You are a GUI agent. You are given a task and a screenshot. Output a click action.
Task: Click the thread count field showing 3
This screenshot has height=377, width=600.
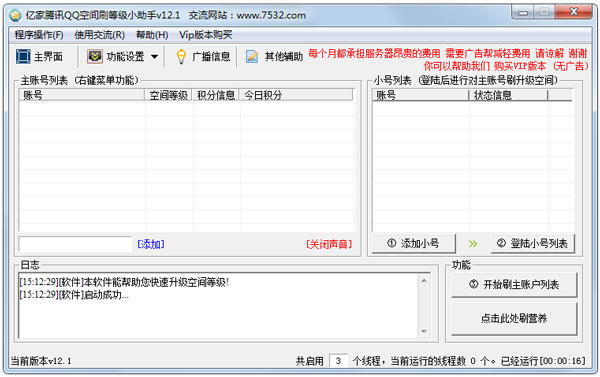[x=338, y=361]
